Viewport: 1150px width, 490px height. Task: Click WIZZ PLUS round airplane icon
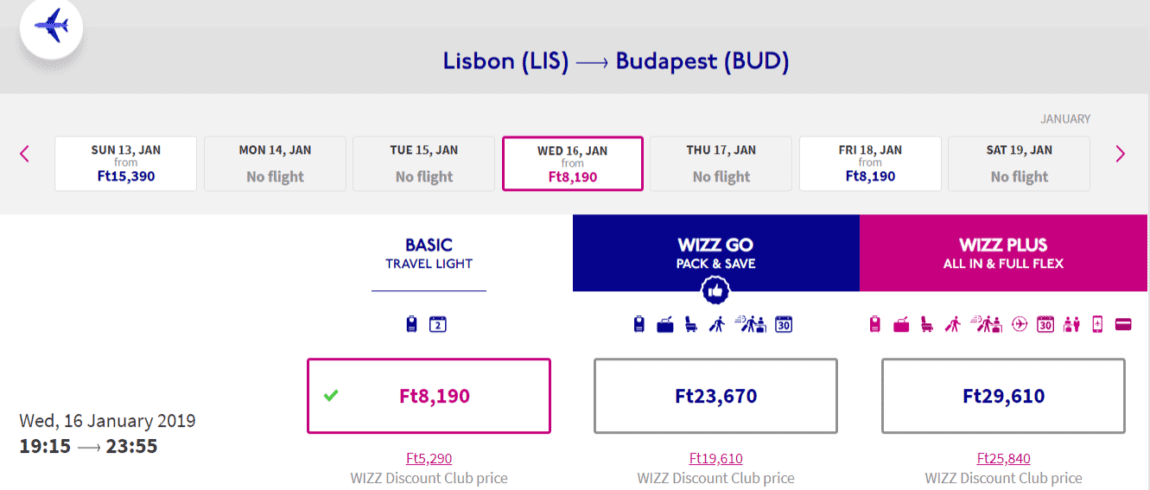[1019, 324]
